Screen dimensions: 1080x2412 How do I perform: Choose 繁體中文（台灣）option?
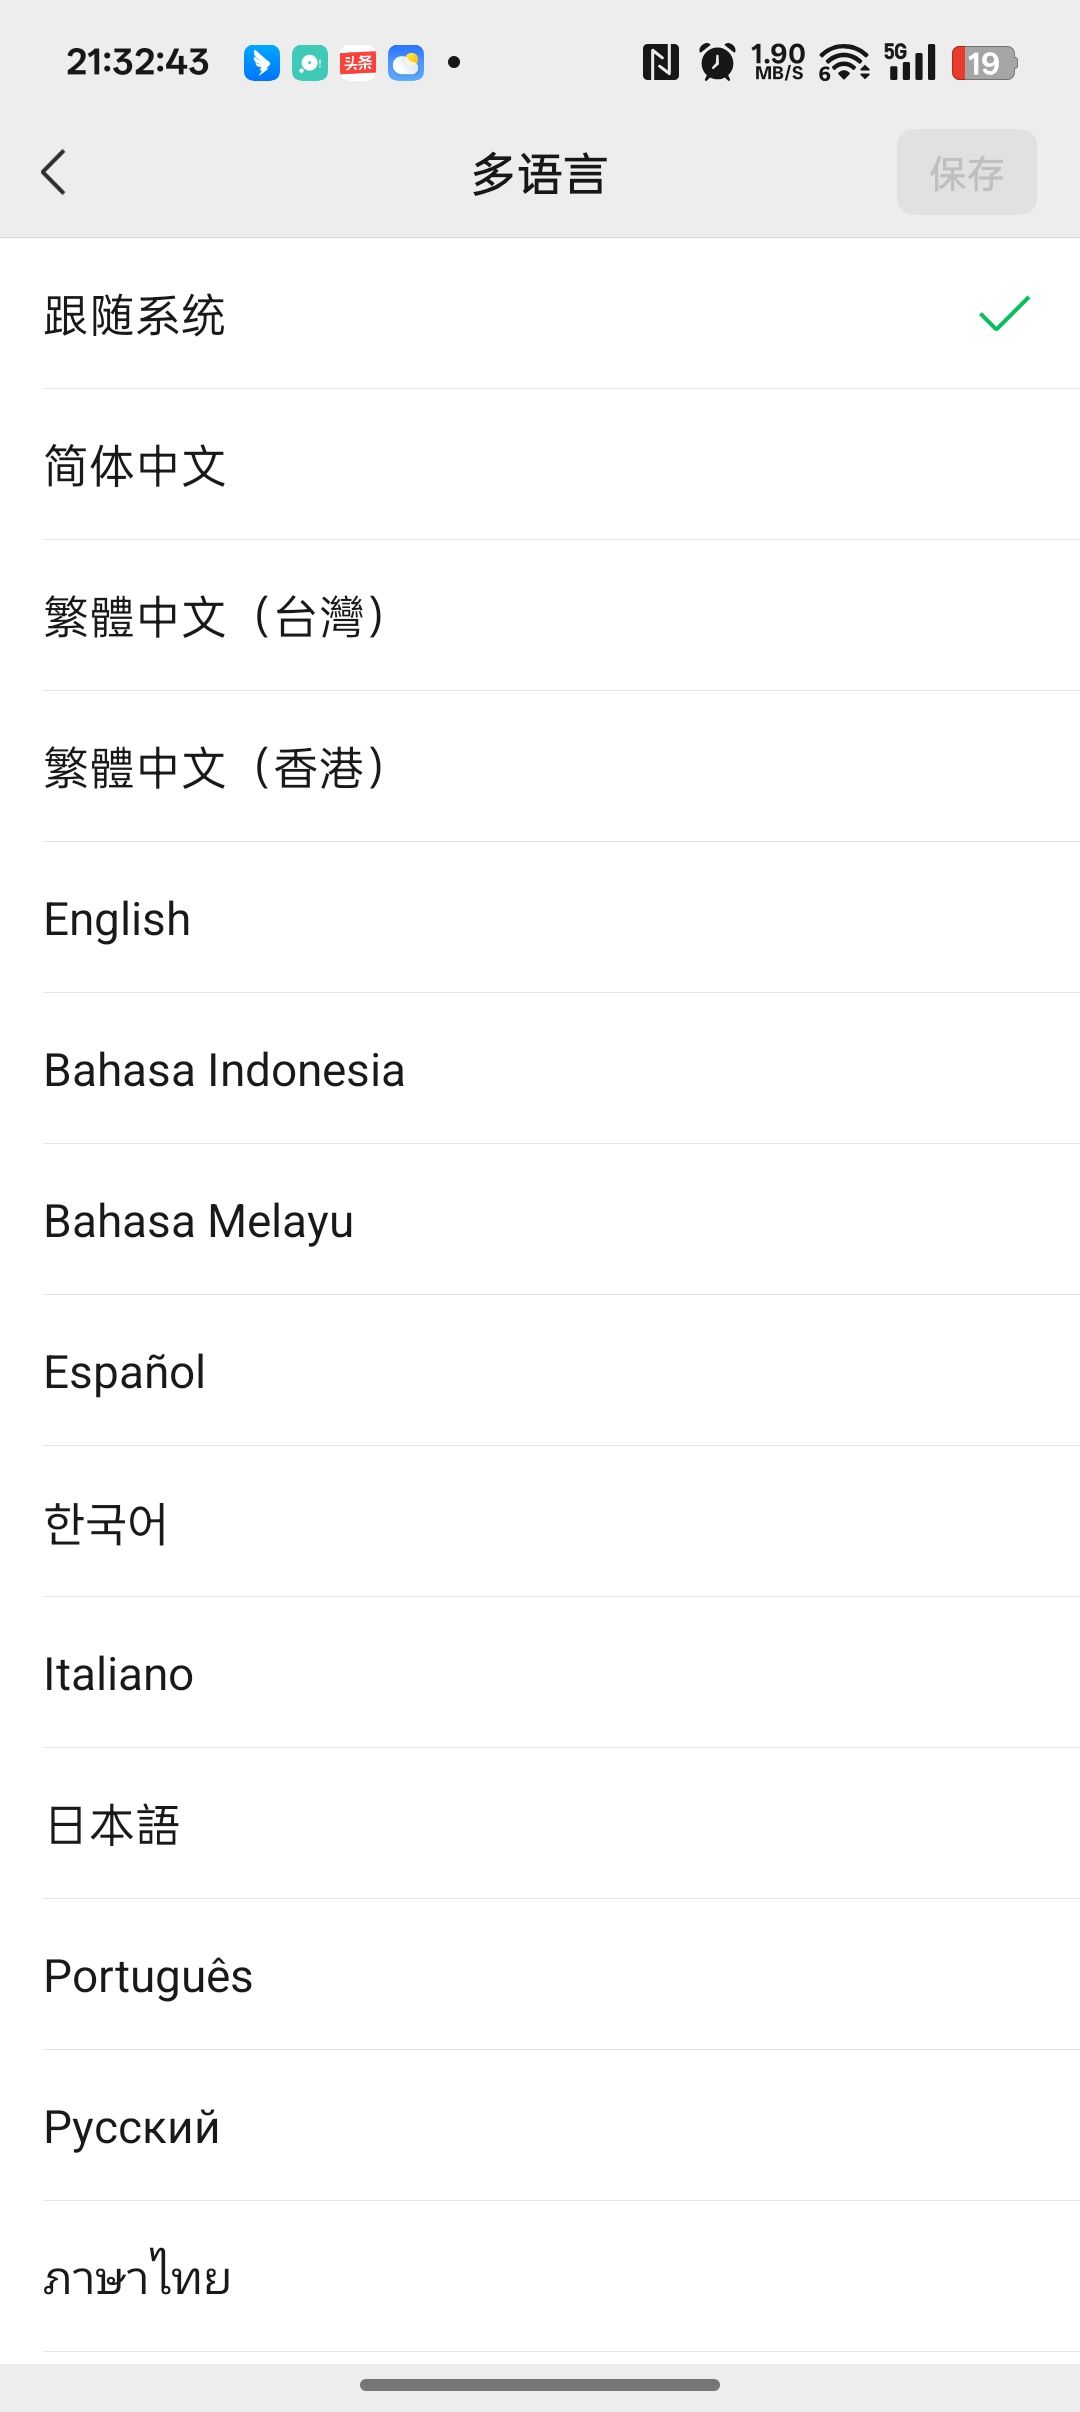tap(215, 617)
